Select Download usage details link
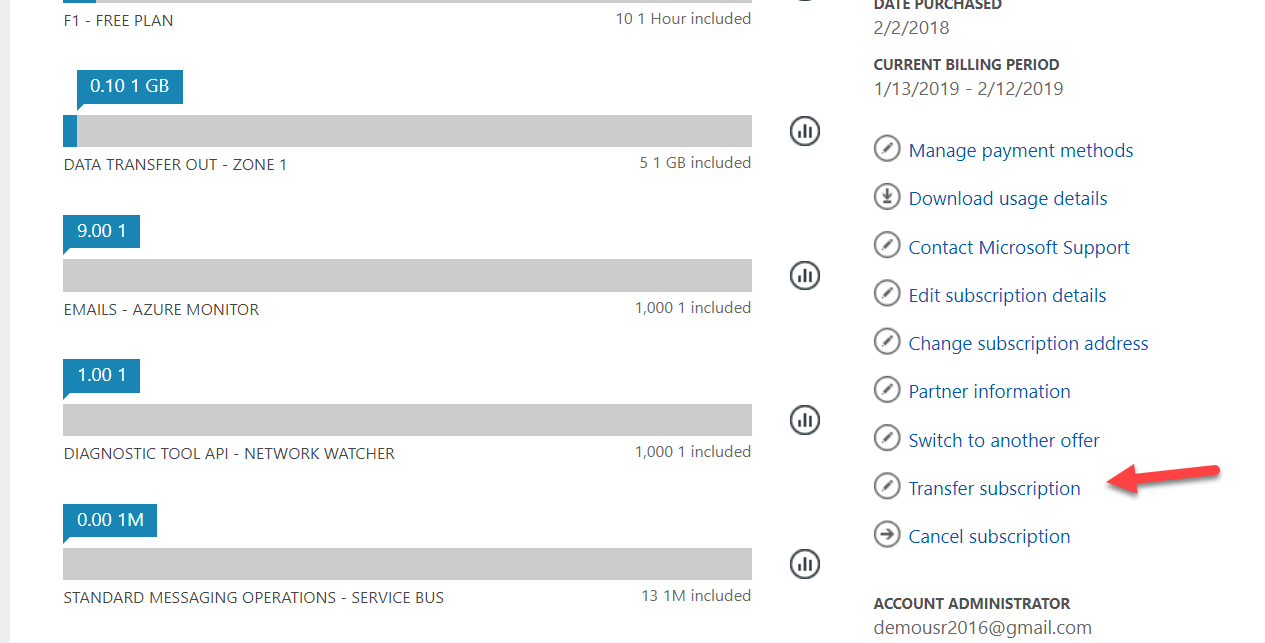Viewport: 1265px width, 643px height. 1007,199
